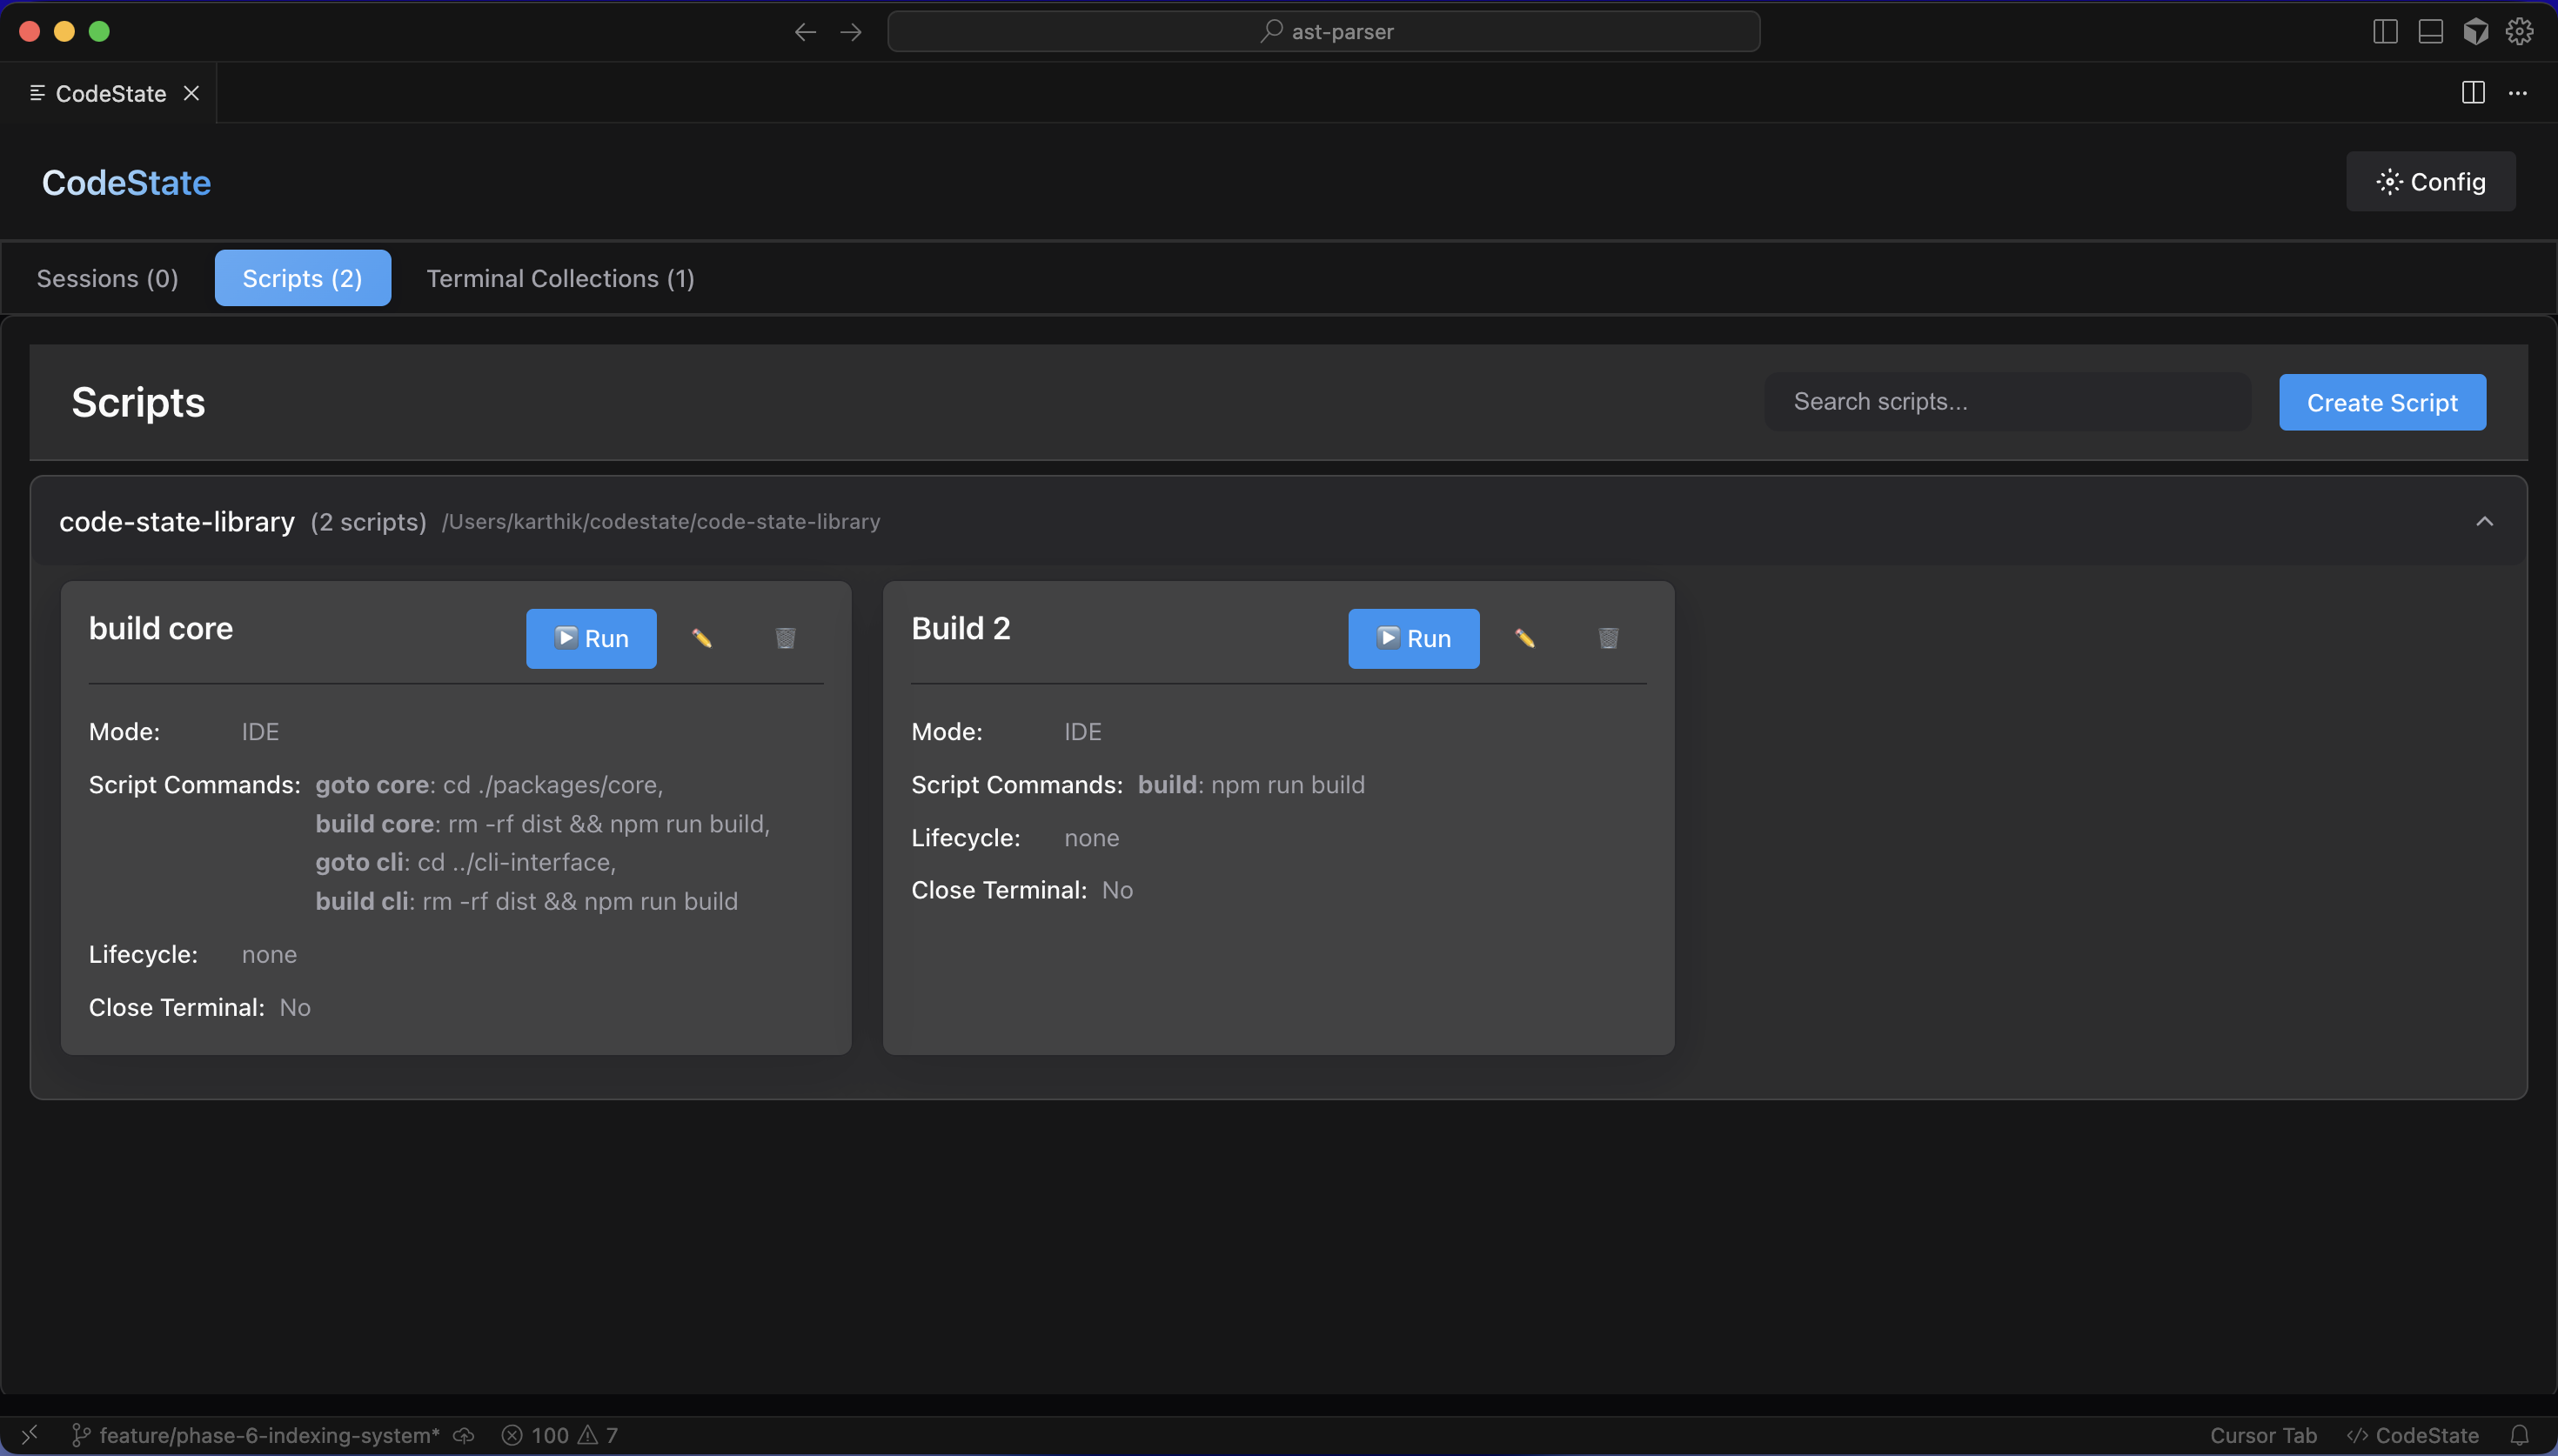Image resolution: width=2558 pixels, height=1456 pixels.
Task: Click the split editor icon
Action: [2472, 93]
